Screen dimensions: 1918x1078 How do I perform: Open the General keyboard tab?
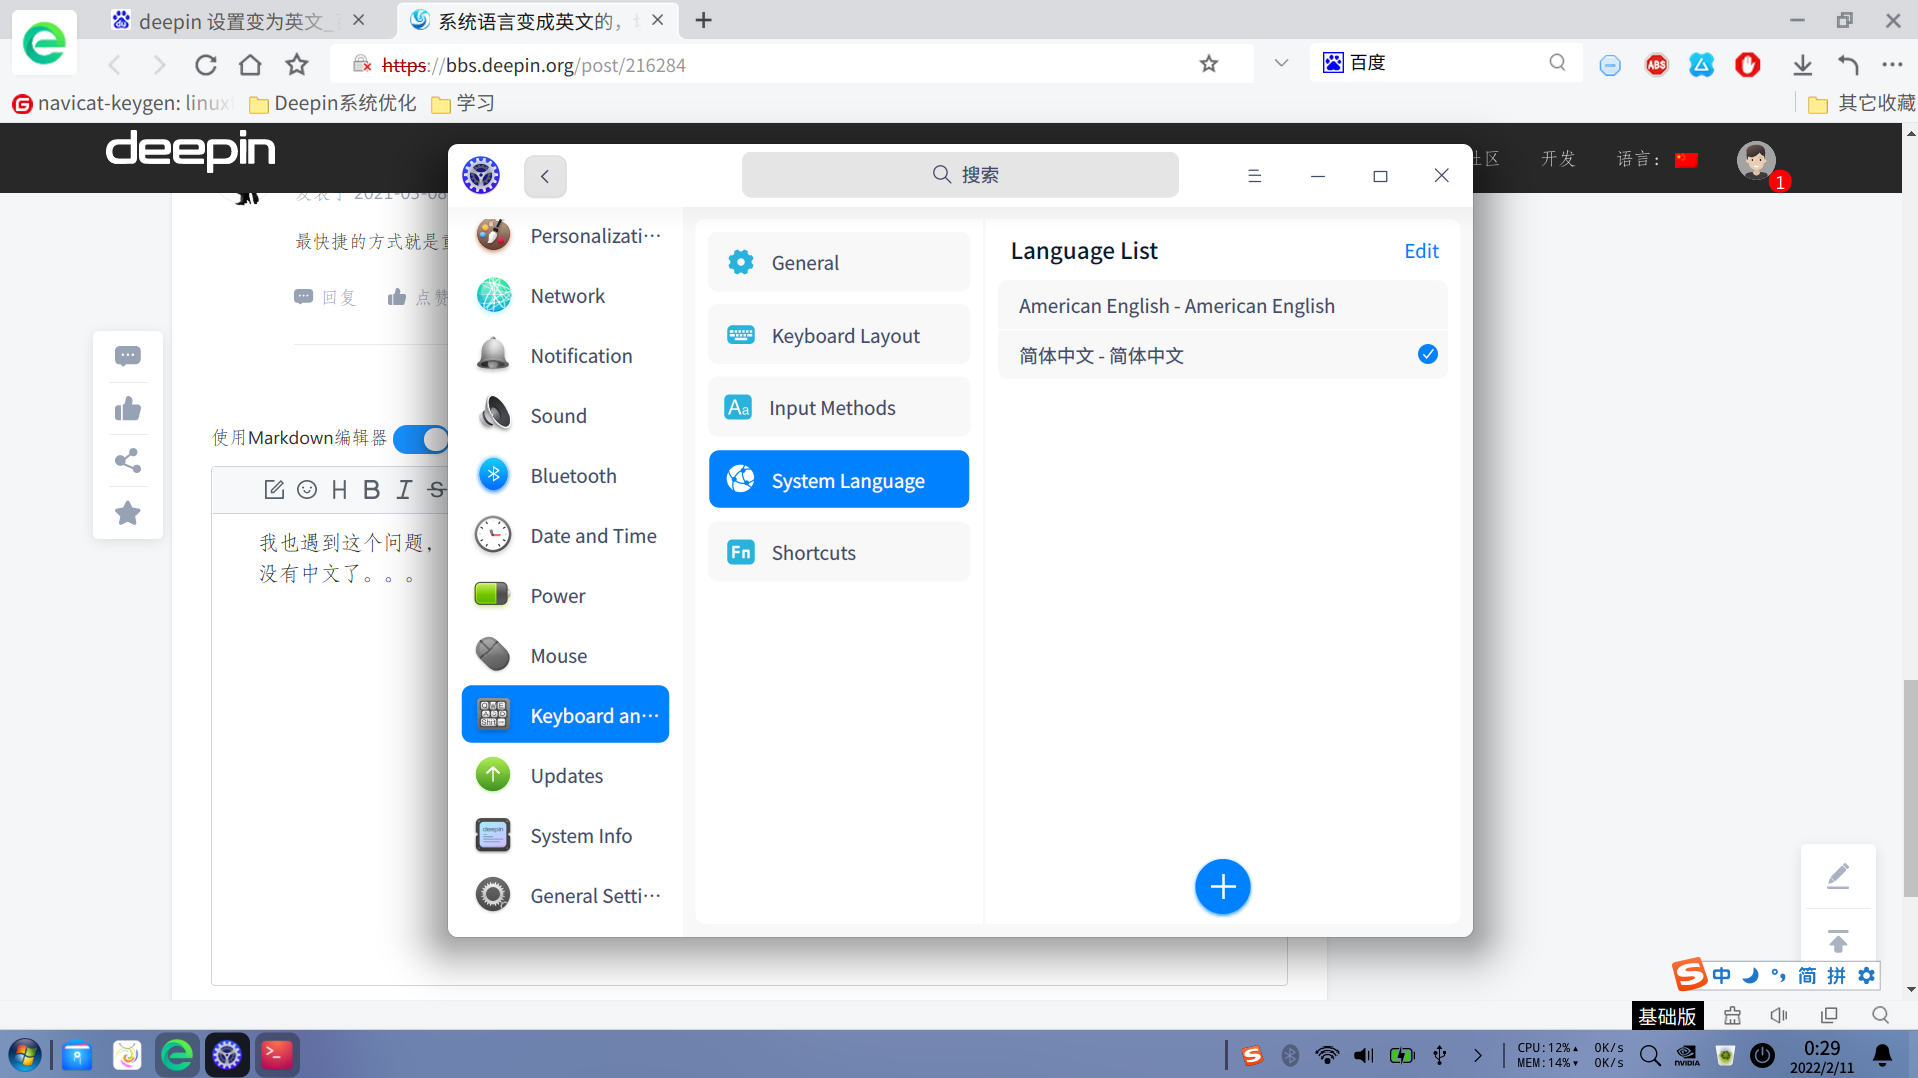(x=839, y=262)
